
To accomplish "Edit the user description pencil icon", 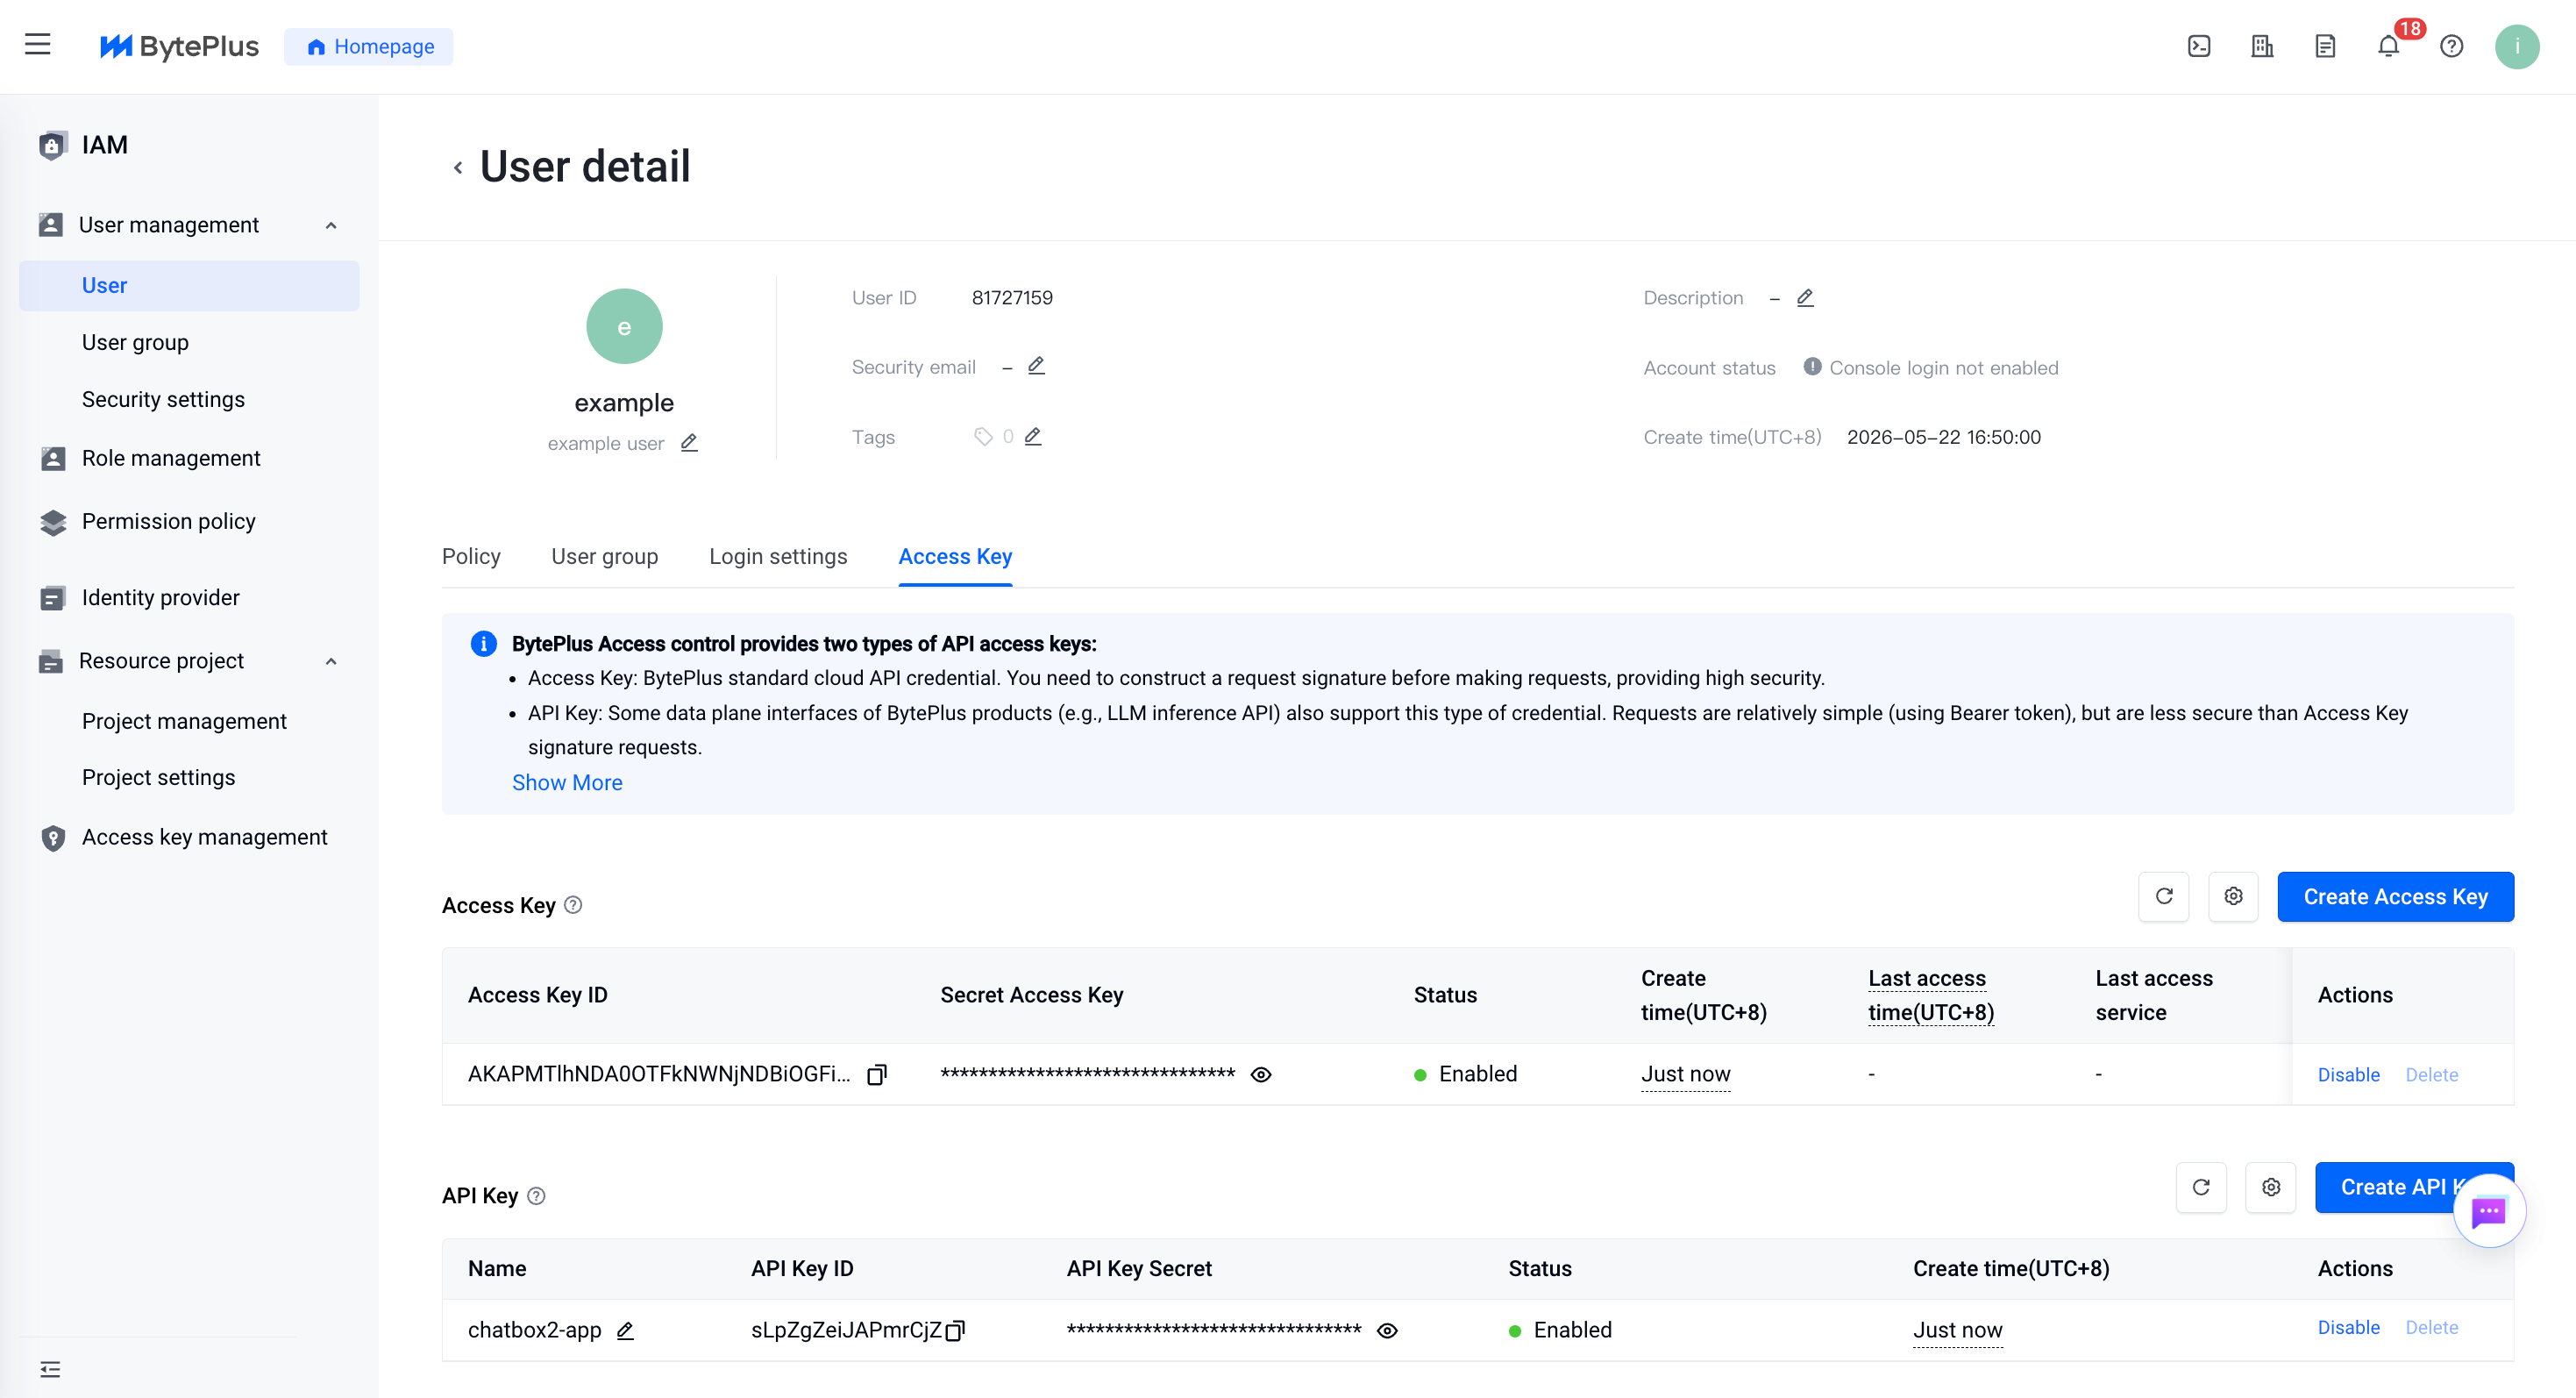I will coord(1805,298).
